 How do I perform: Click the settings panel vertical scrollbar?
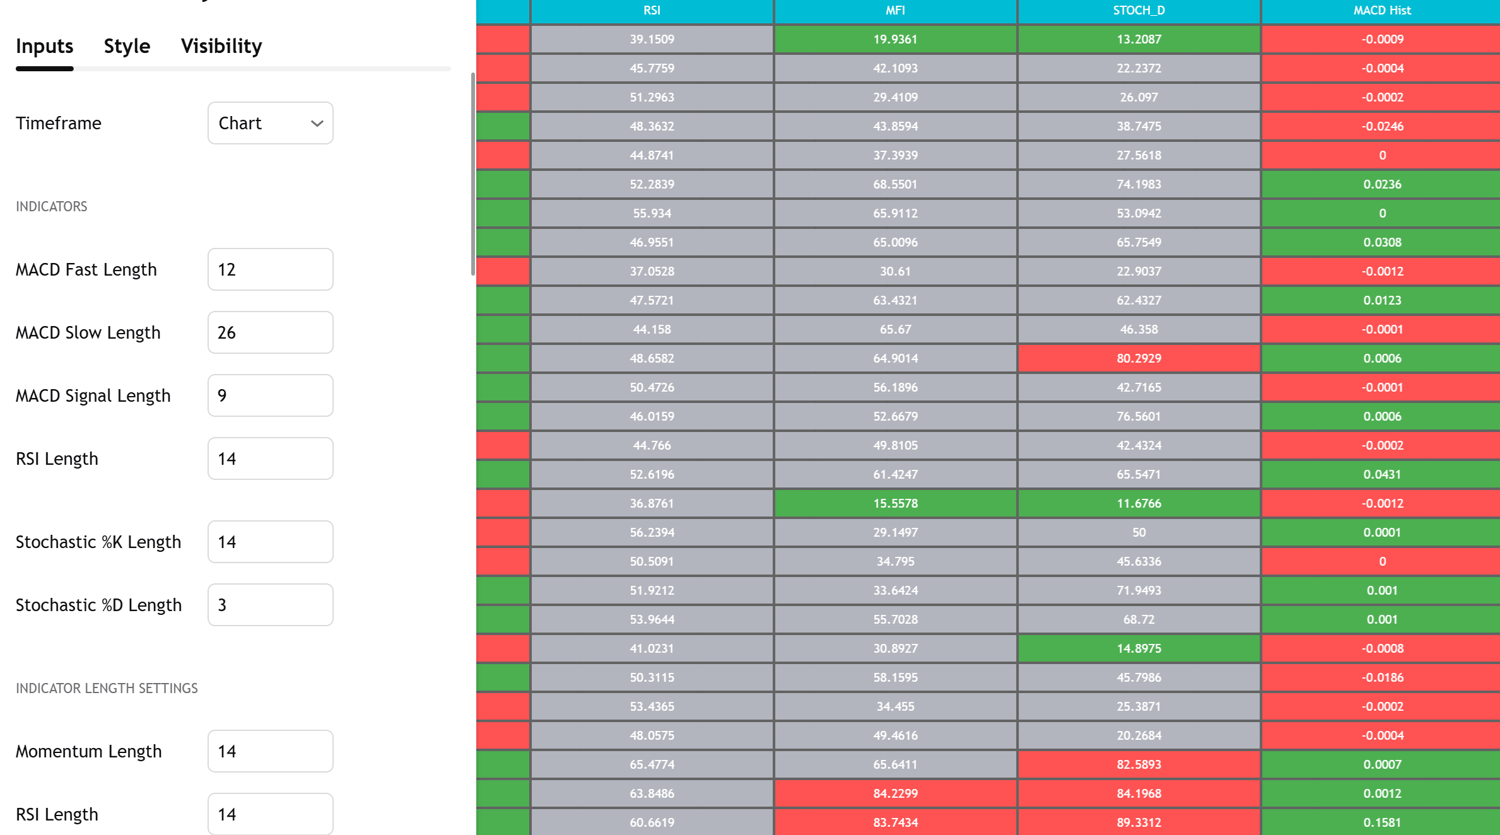click(x=472, y=175)
